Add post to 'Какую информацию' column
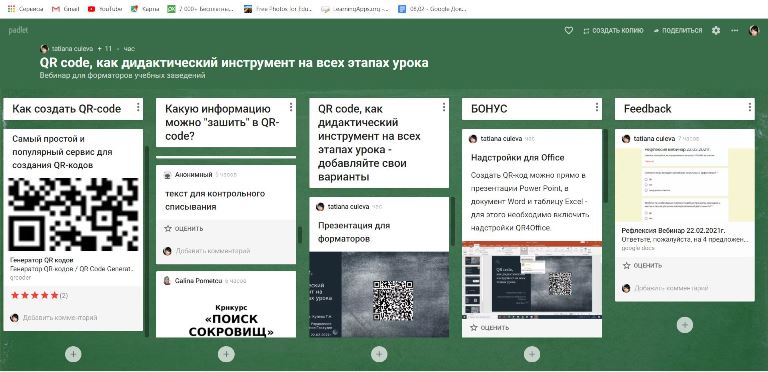 point(226,354)
